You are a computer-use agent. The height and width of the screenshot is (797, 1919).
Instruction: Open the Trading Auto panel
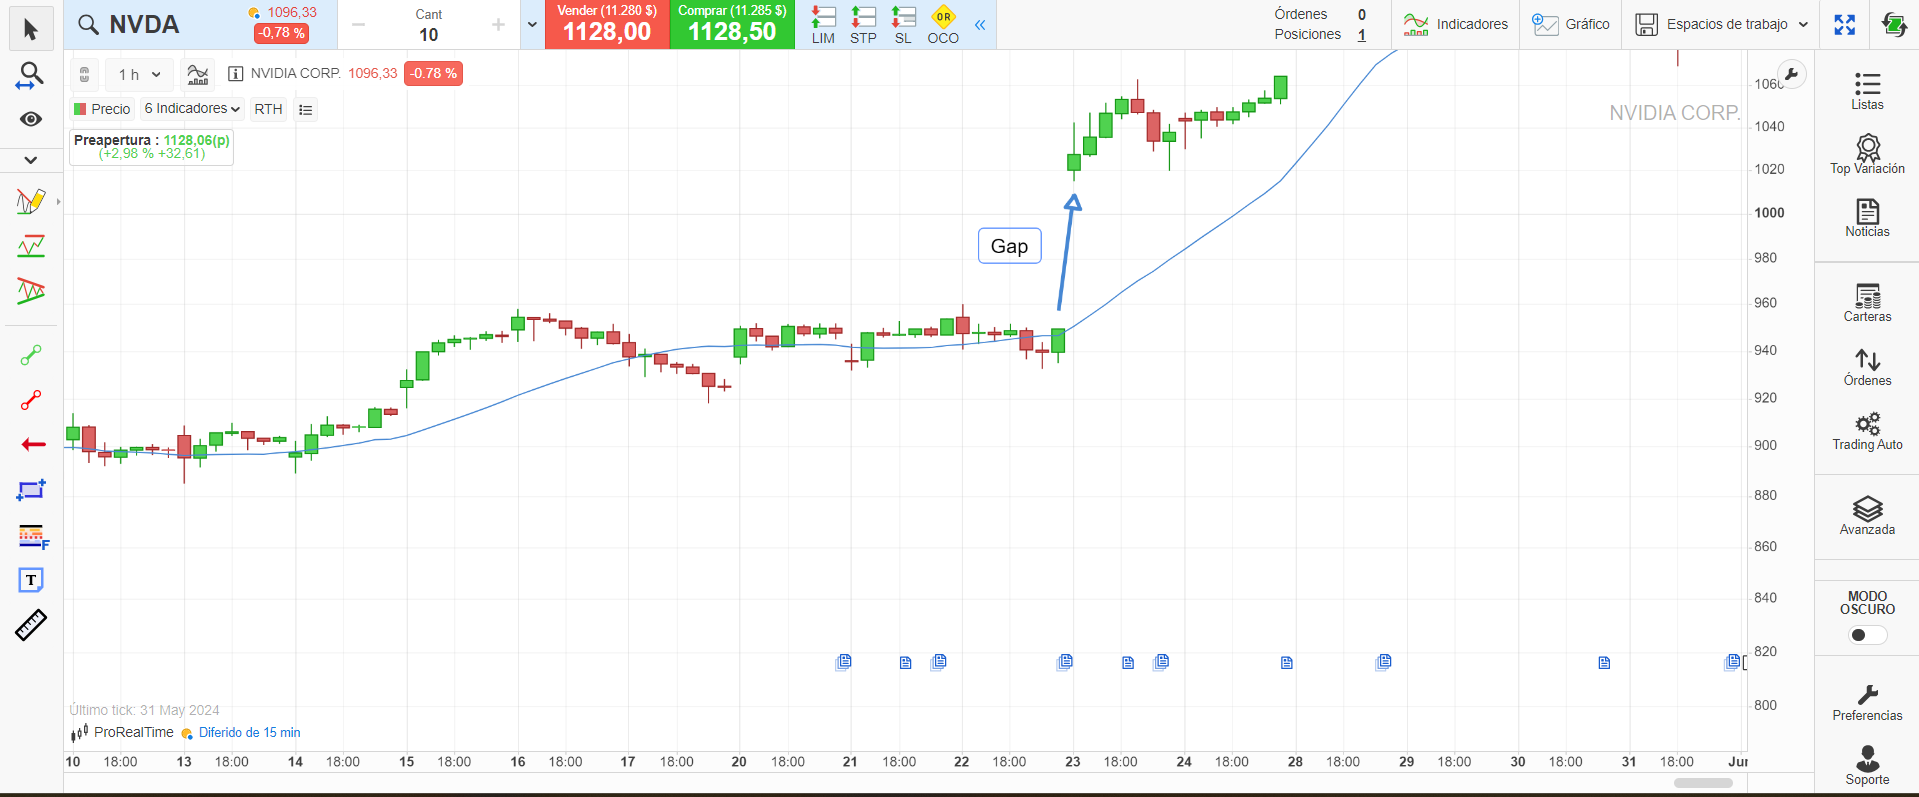click(x=1867, y=431)
